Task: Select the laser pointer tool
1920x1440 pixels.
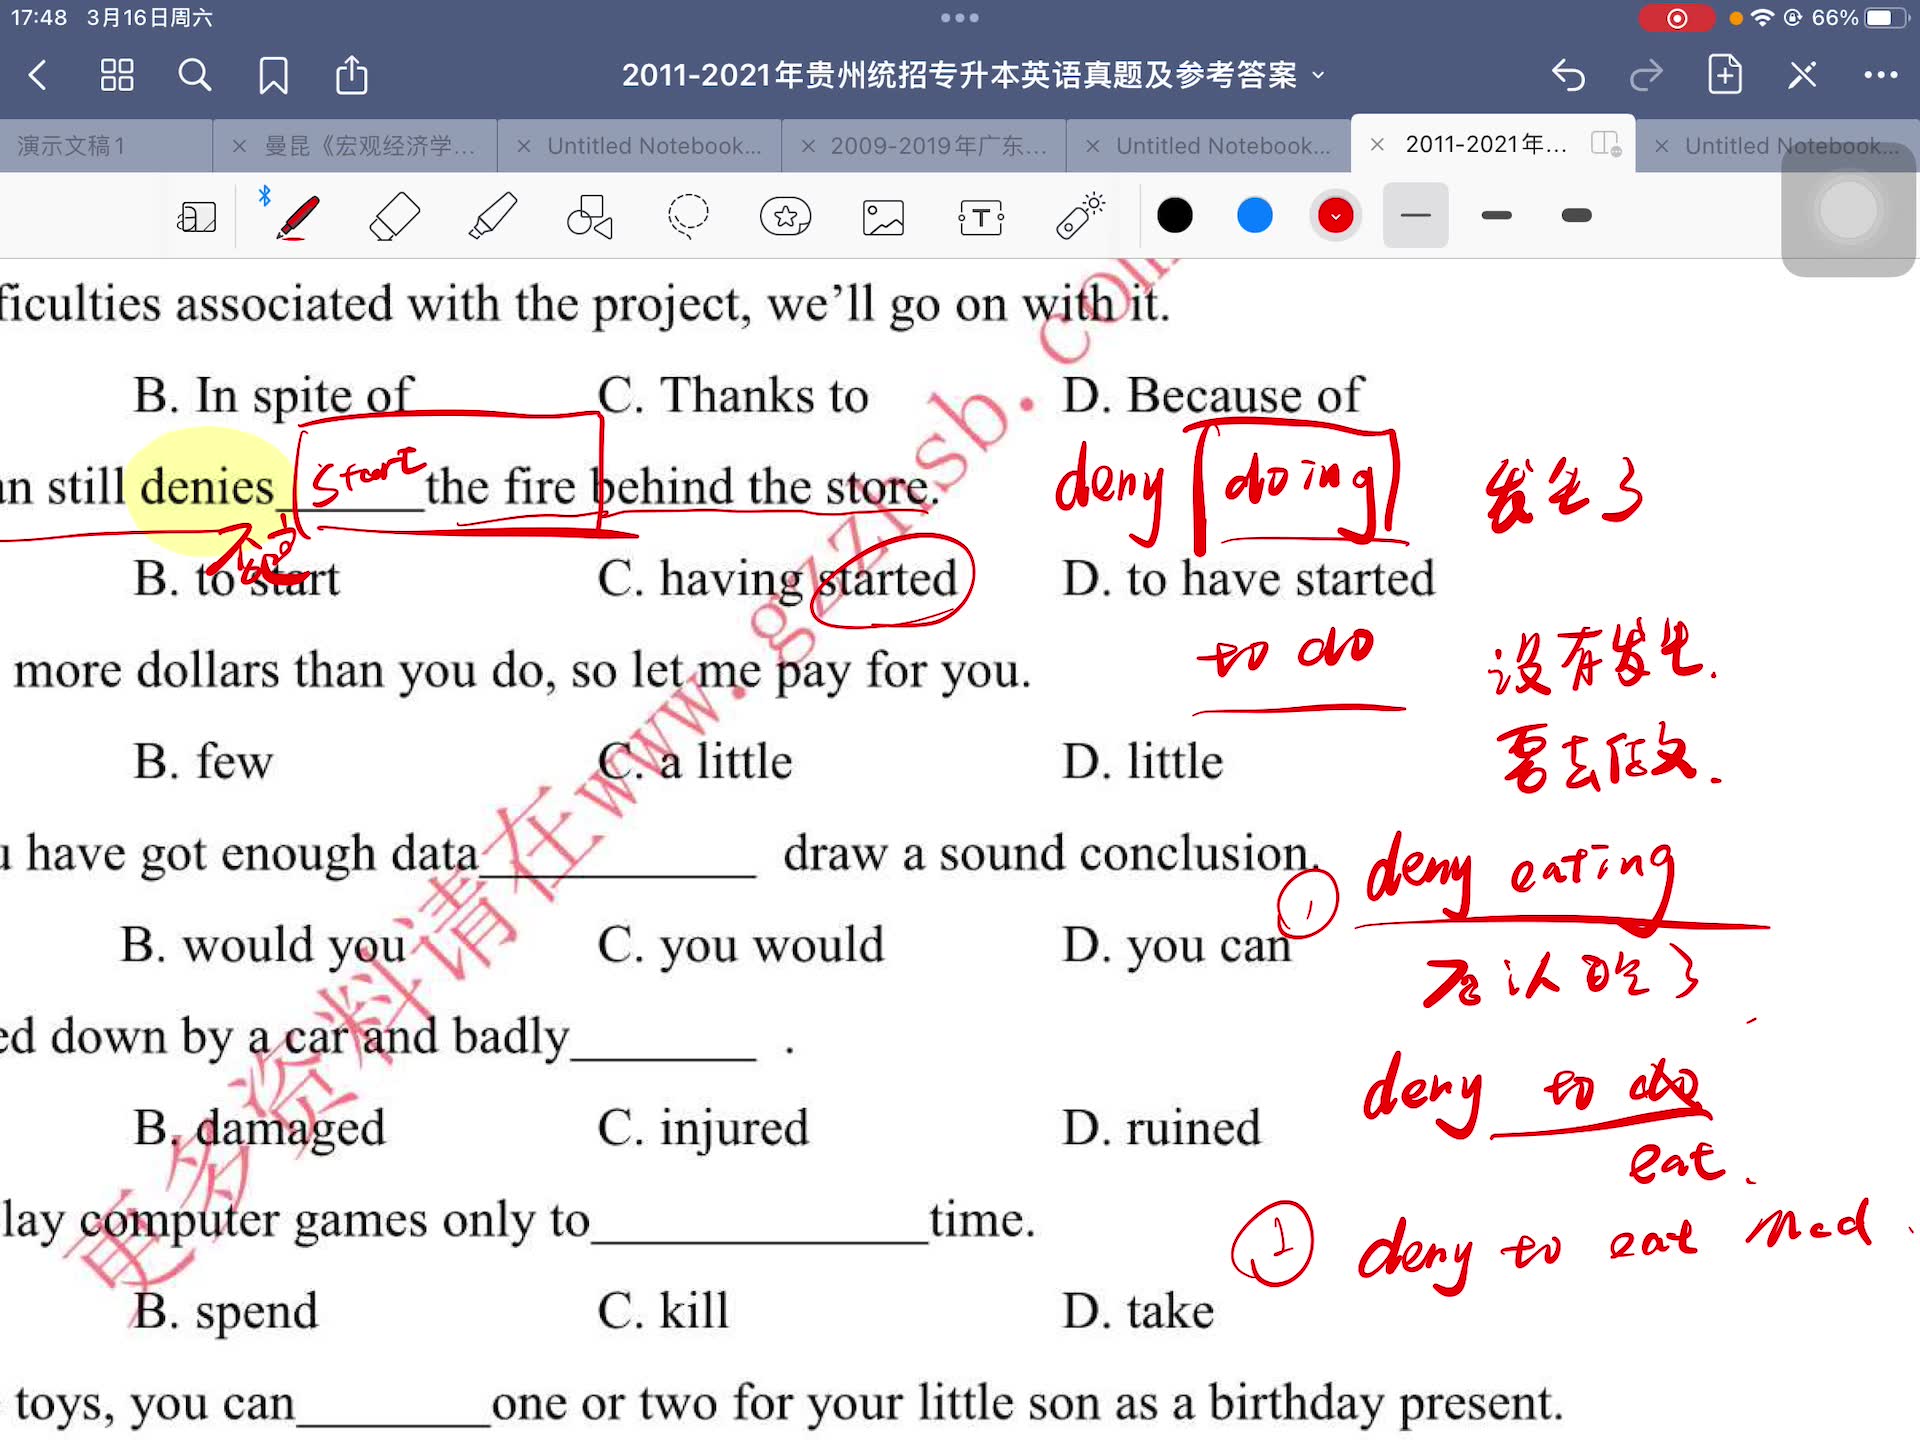Action: click(1076, 218)
